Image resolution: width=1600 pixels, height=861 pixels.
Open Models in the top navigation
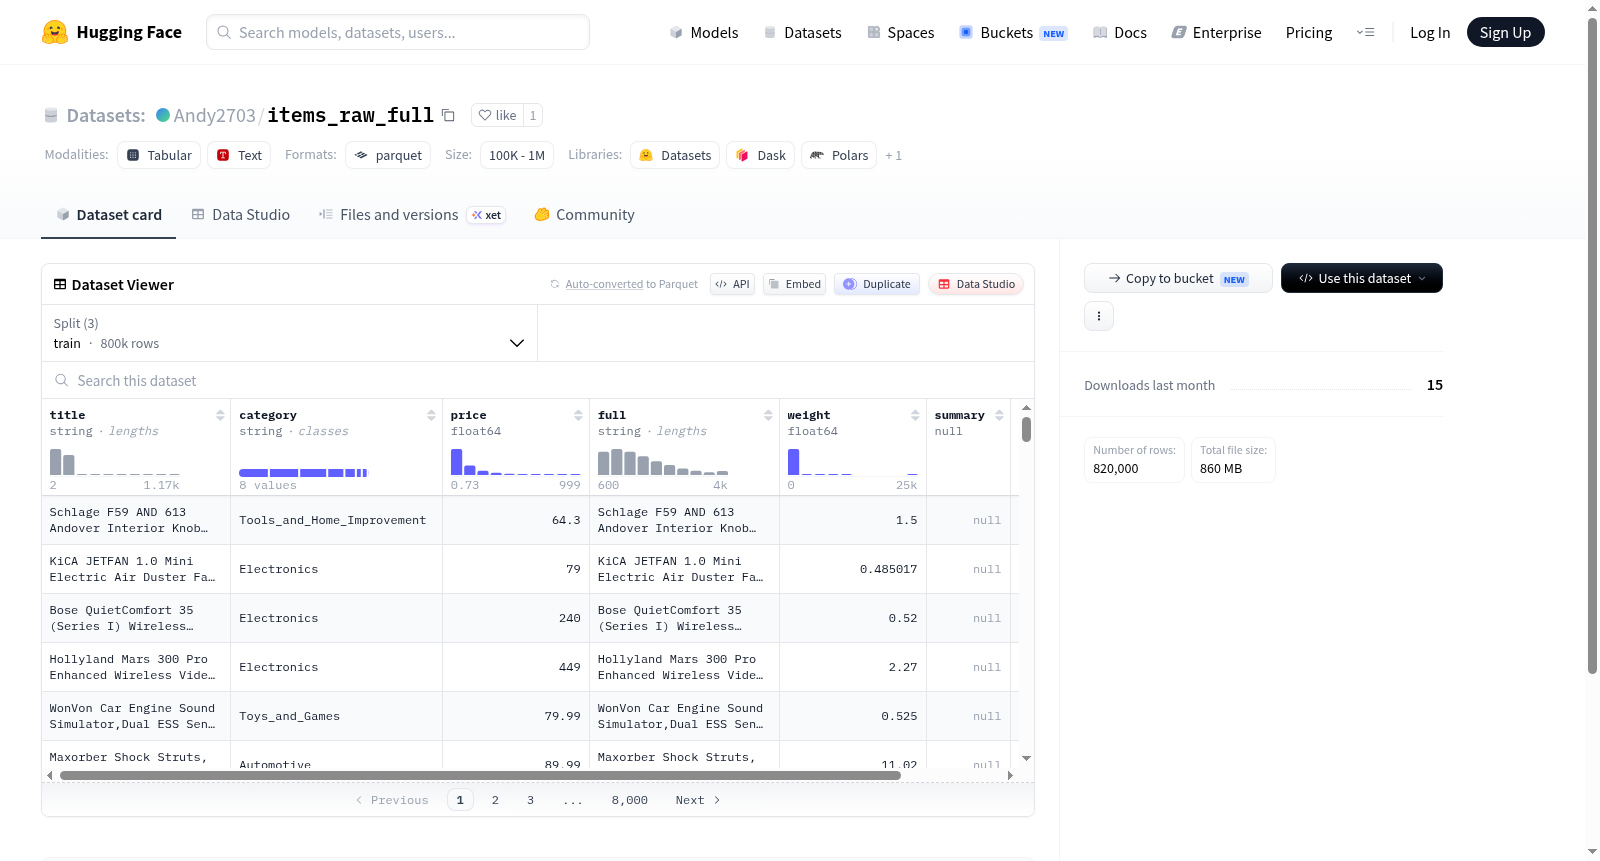(x=704, y=32)
